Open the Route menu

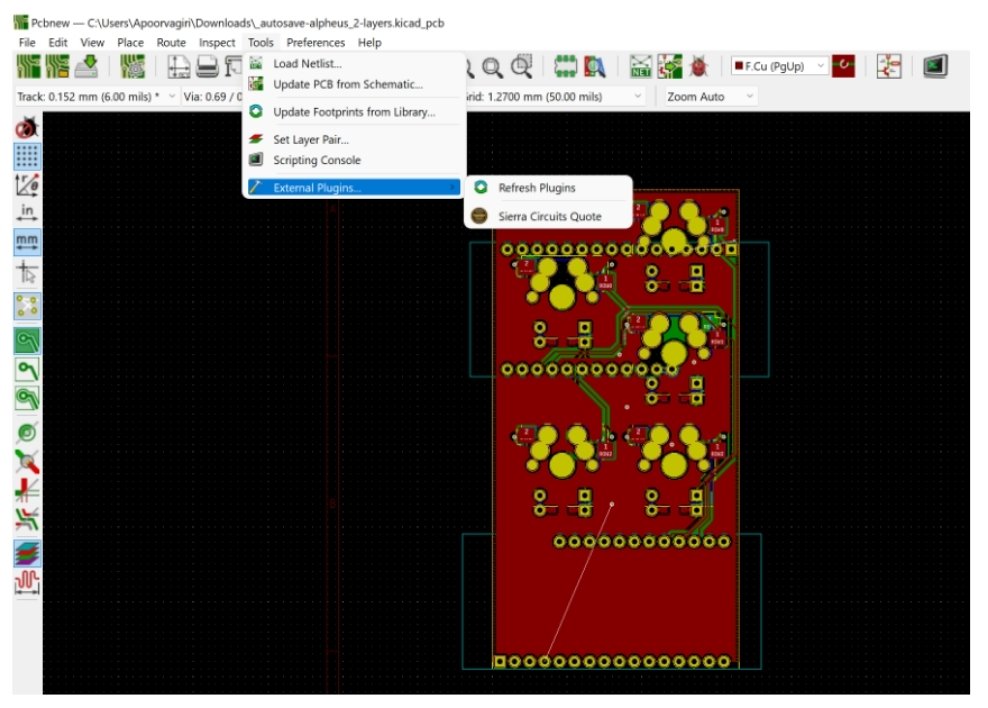171,42
